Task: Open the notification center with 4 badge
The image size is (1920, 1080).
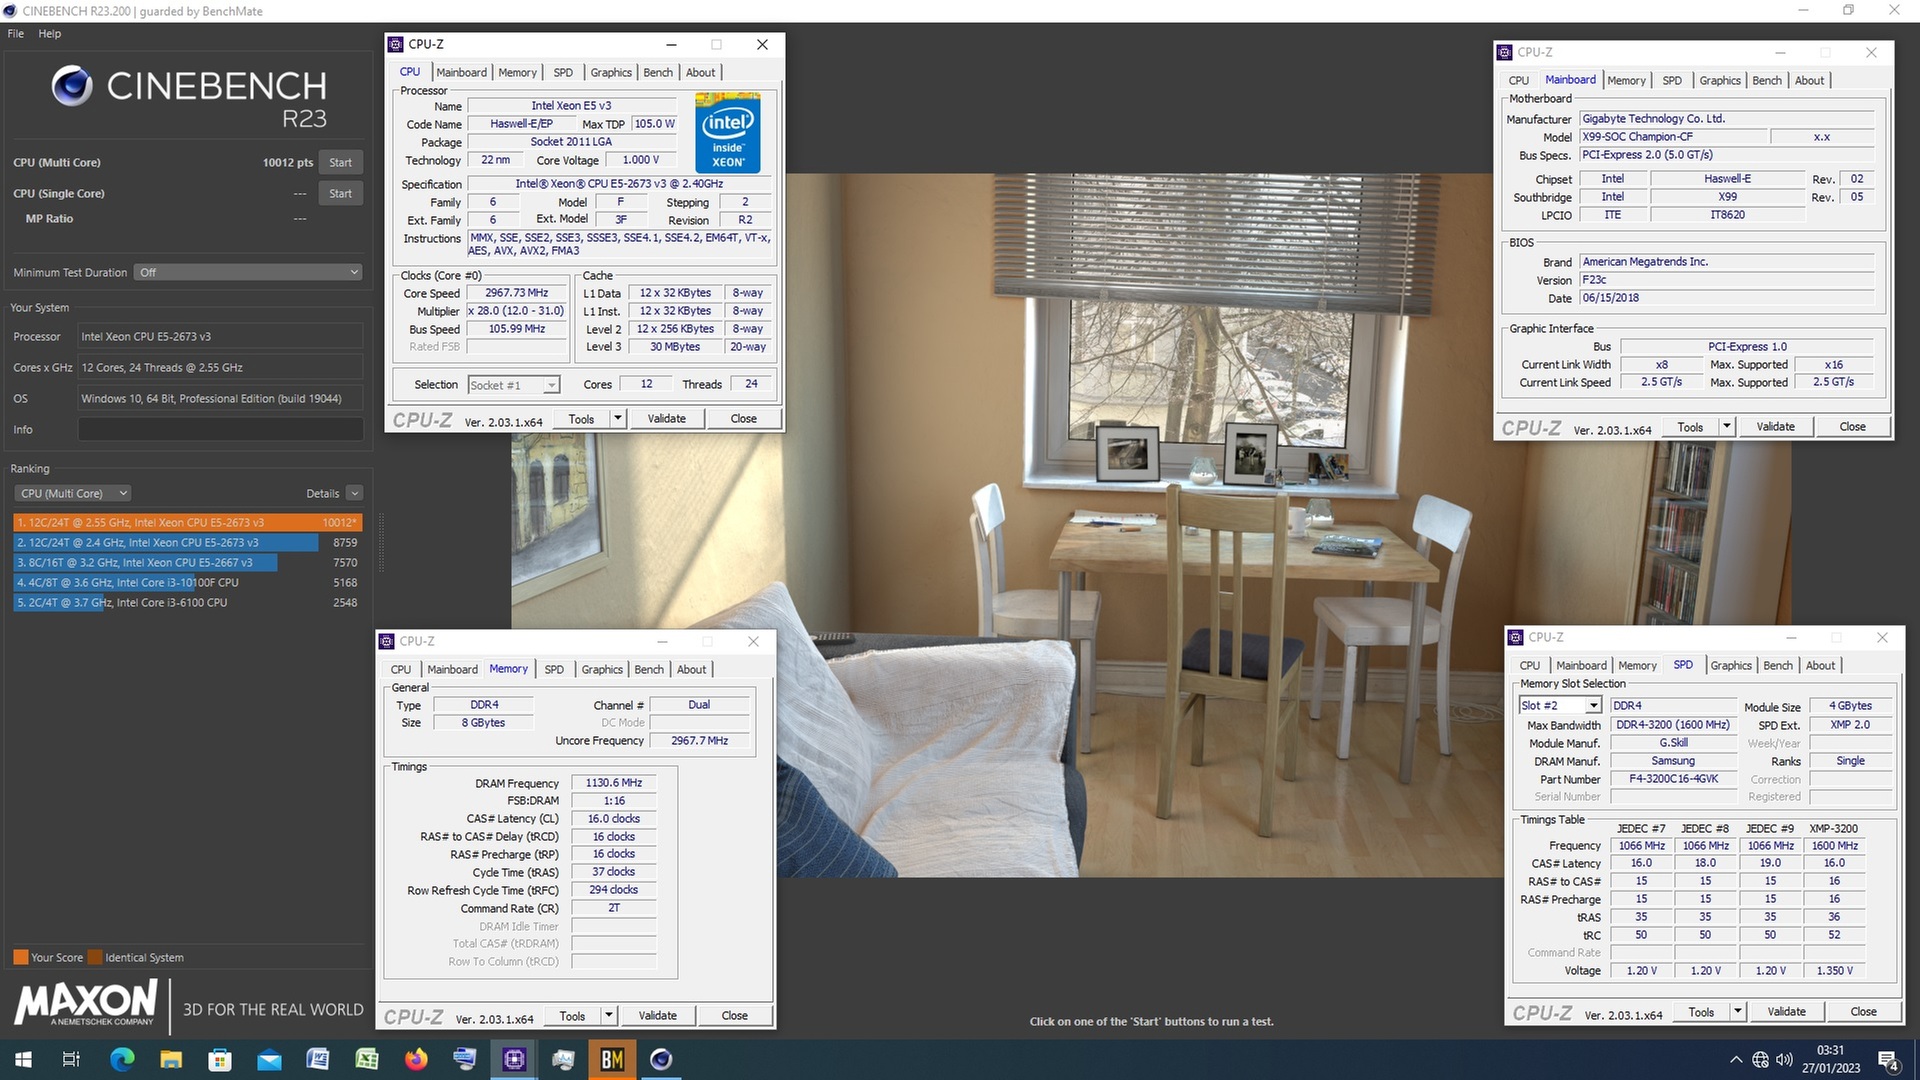Action: click(x=1888, y=1060)
